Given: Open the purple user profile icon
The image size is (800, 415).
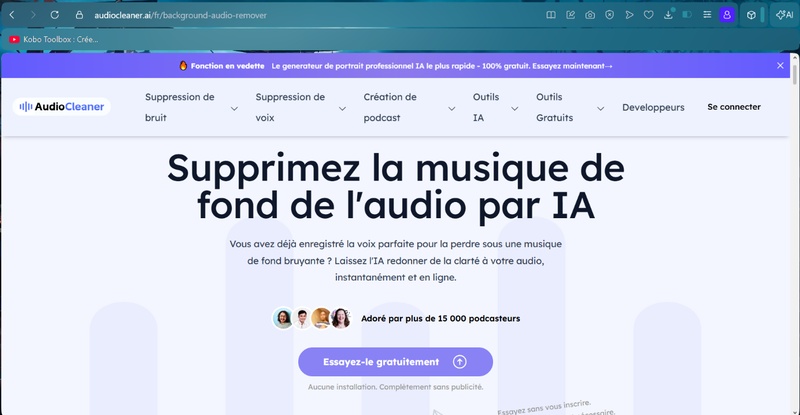Looking at the screenshot, I should (727, 15).
